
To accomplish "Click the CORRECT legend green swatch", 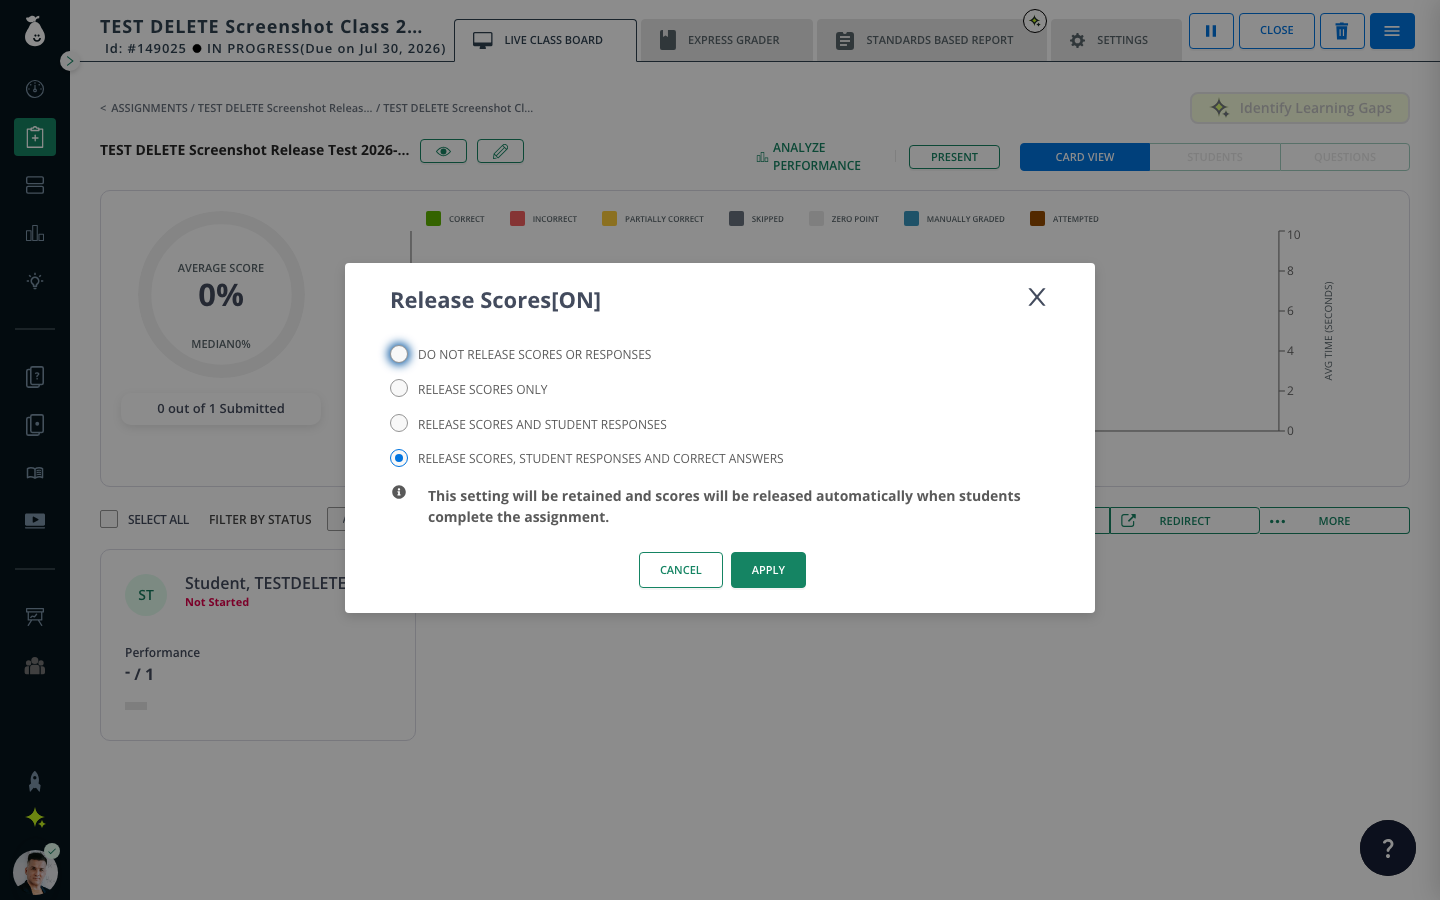I will click(433, 218).
